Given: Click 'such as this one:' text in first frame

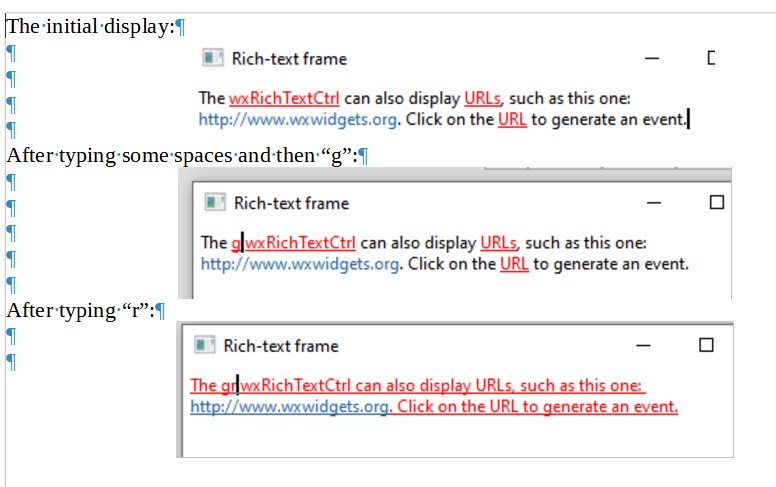Looking at the screenshot, I should click(570, 98).
